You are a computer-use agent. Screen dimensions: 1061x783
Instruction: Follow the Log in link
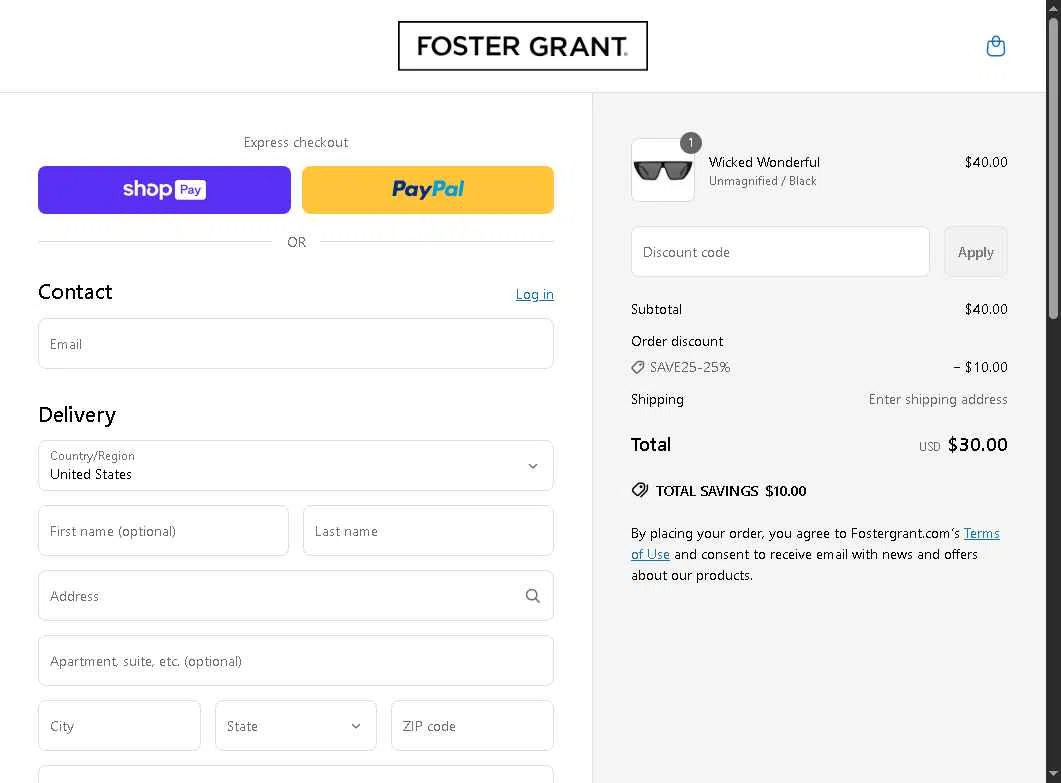(534, 294)
